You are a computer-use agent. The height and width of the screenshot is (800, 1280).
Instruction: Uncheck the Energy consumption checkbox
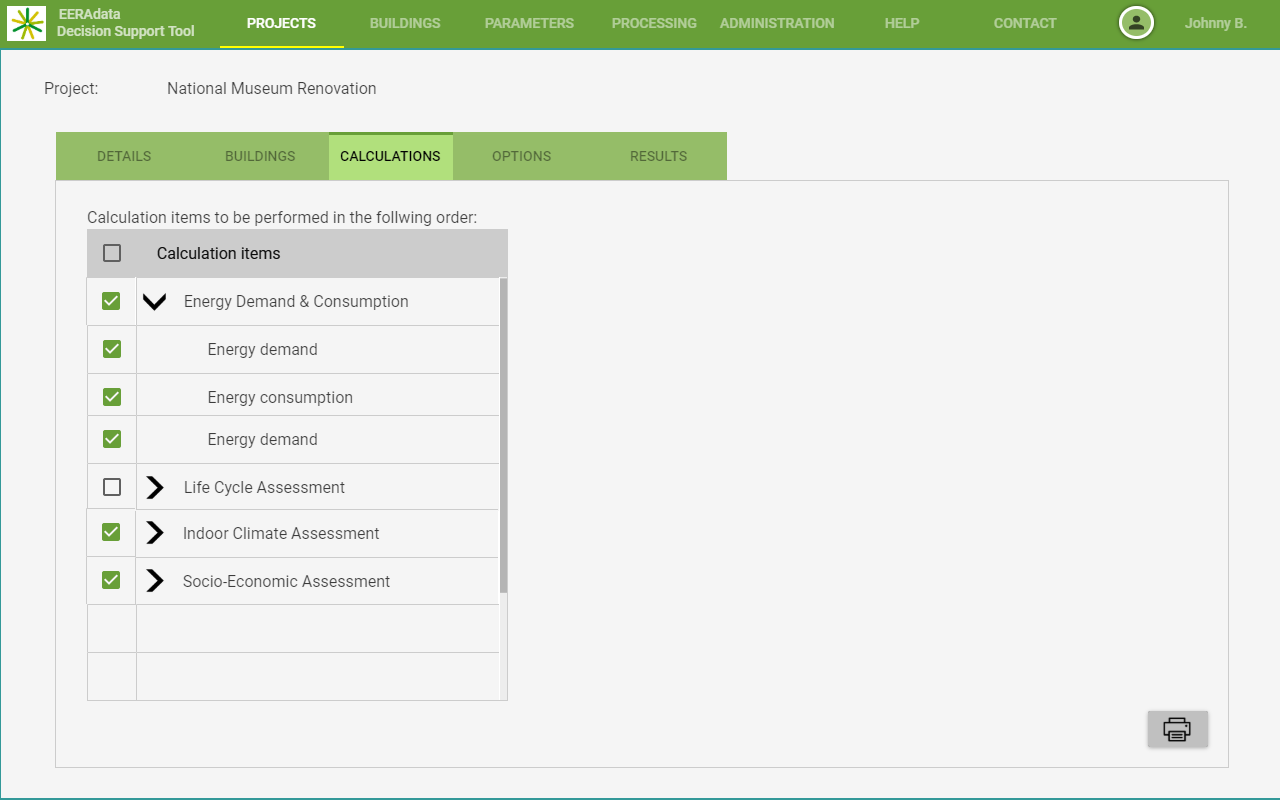coord(112,398)
